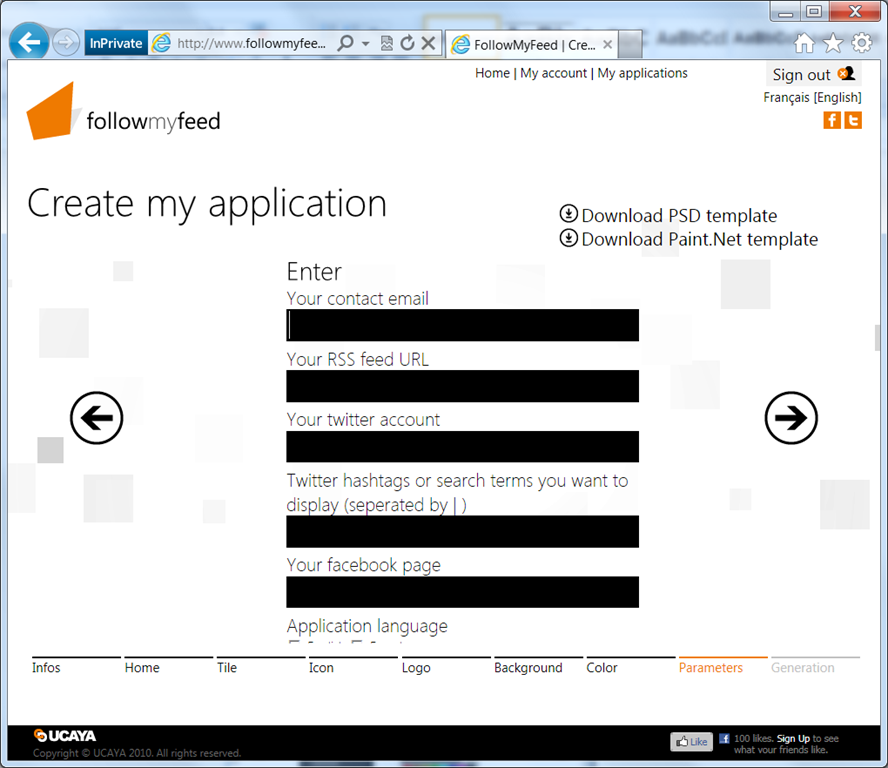Expand the address bar dropdown arrow
Screen dimensions: 888x768
(x=366, y=43)
